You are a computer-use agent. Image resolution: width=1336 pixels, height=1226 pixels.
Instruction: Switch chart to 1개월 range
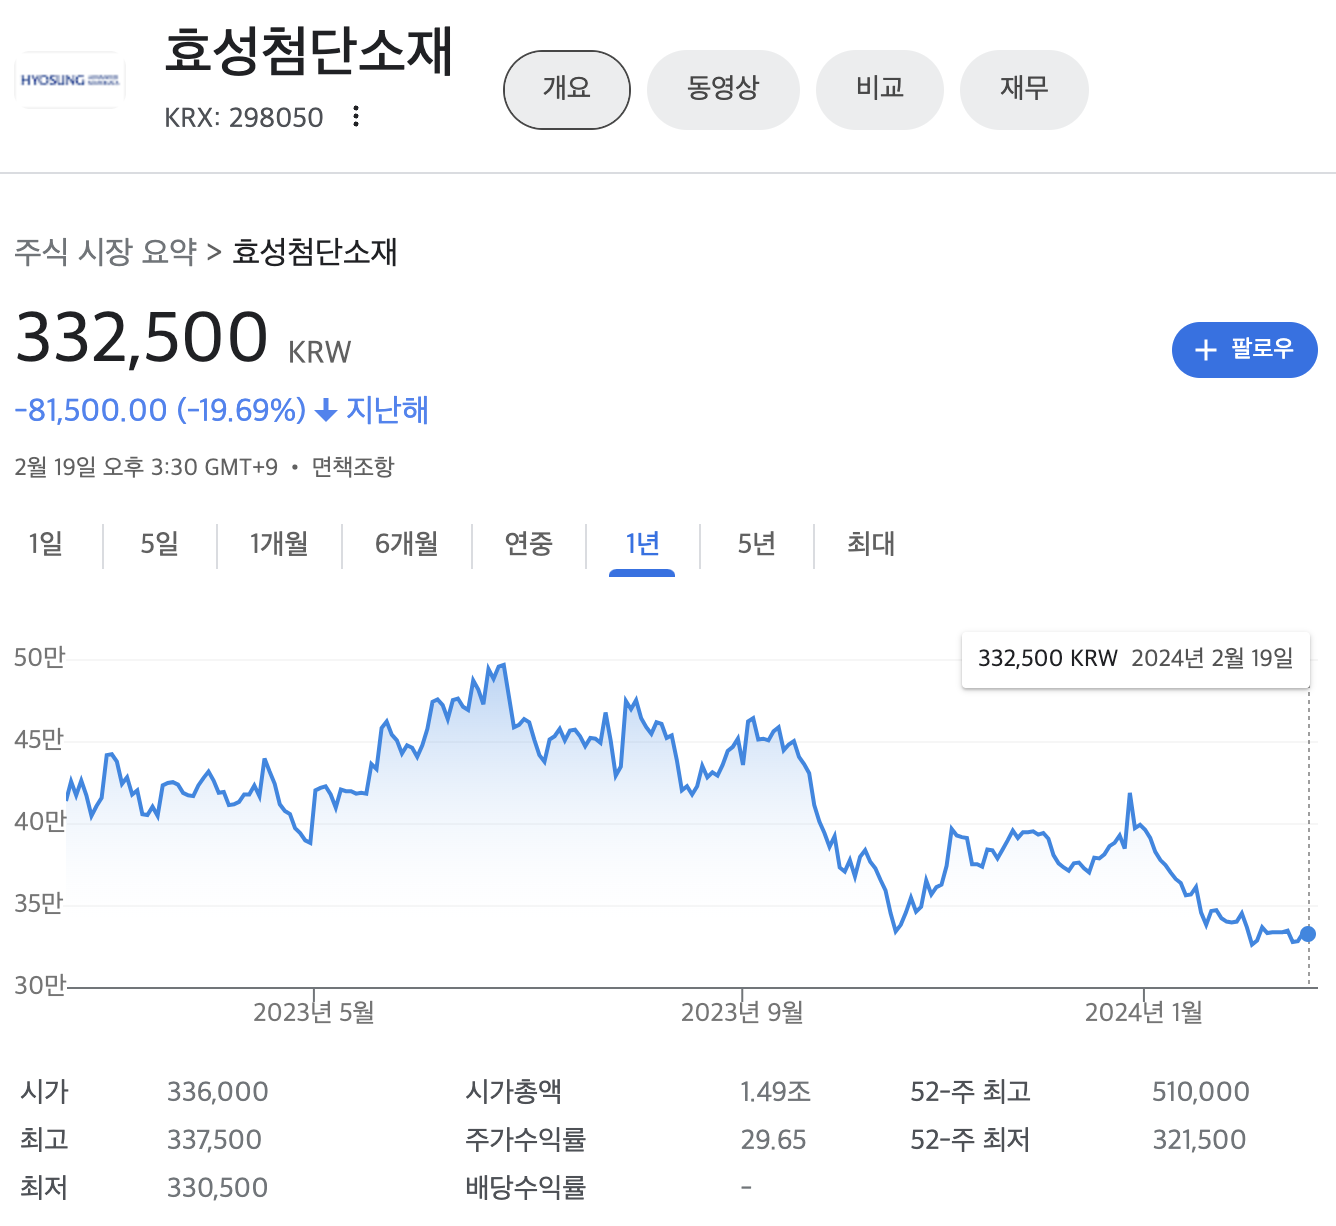click(x=279, y=544)
